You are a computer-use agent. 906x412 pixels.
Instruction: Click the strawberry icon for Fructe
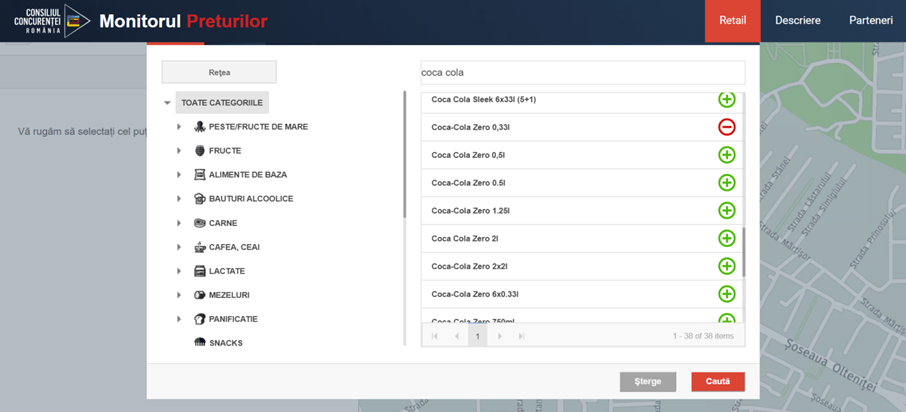coord(199,151)
